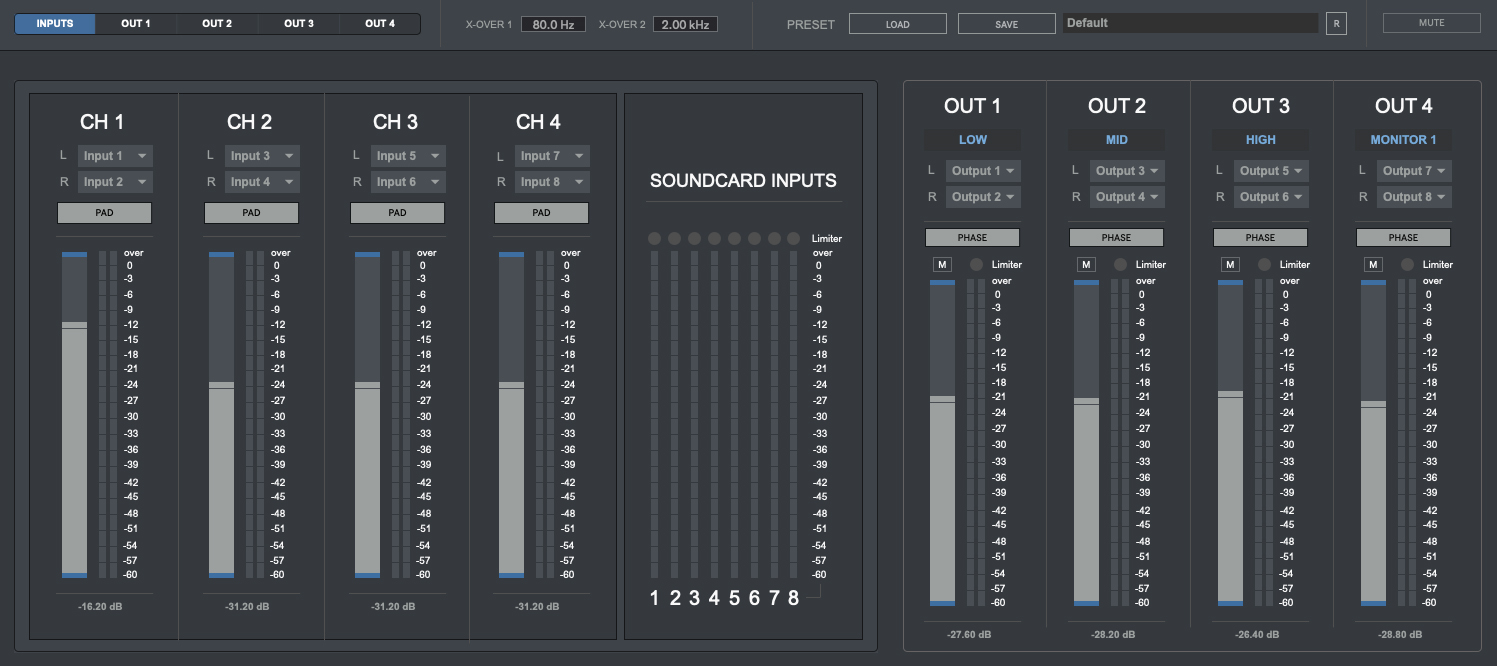The width and height of the screenshot is (1497, 666).
Task: Open OUT 4 left Output 7 dropdown
Action: (1414, 171)
